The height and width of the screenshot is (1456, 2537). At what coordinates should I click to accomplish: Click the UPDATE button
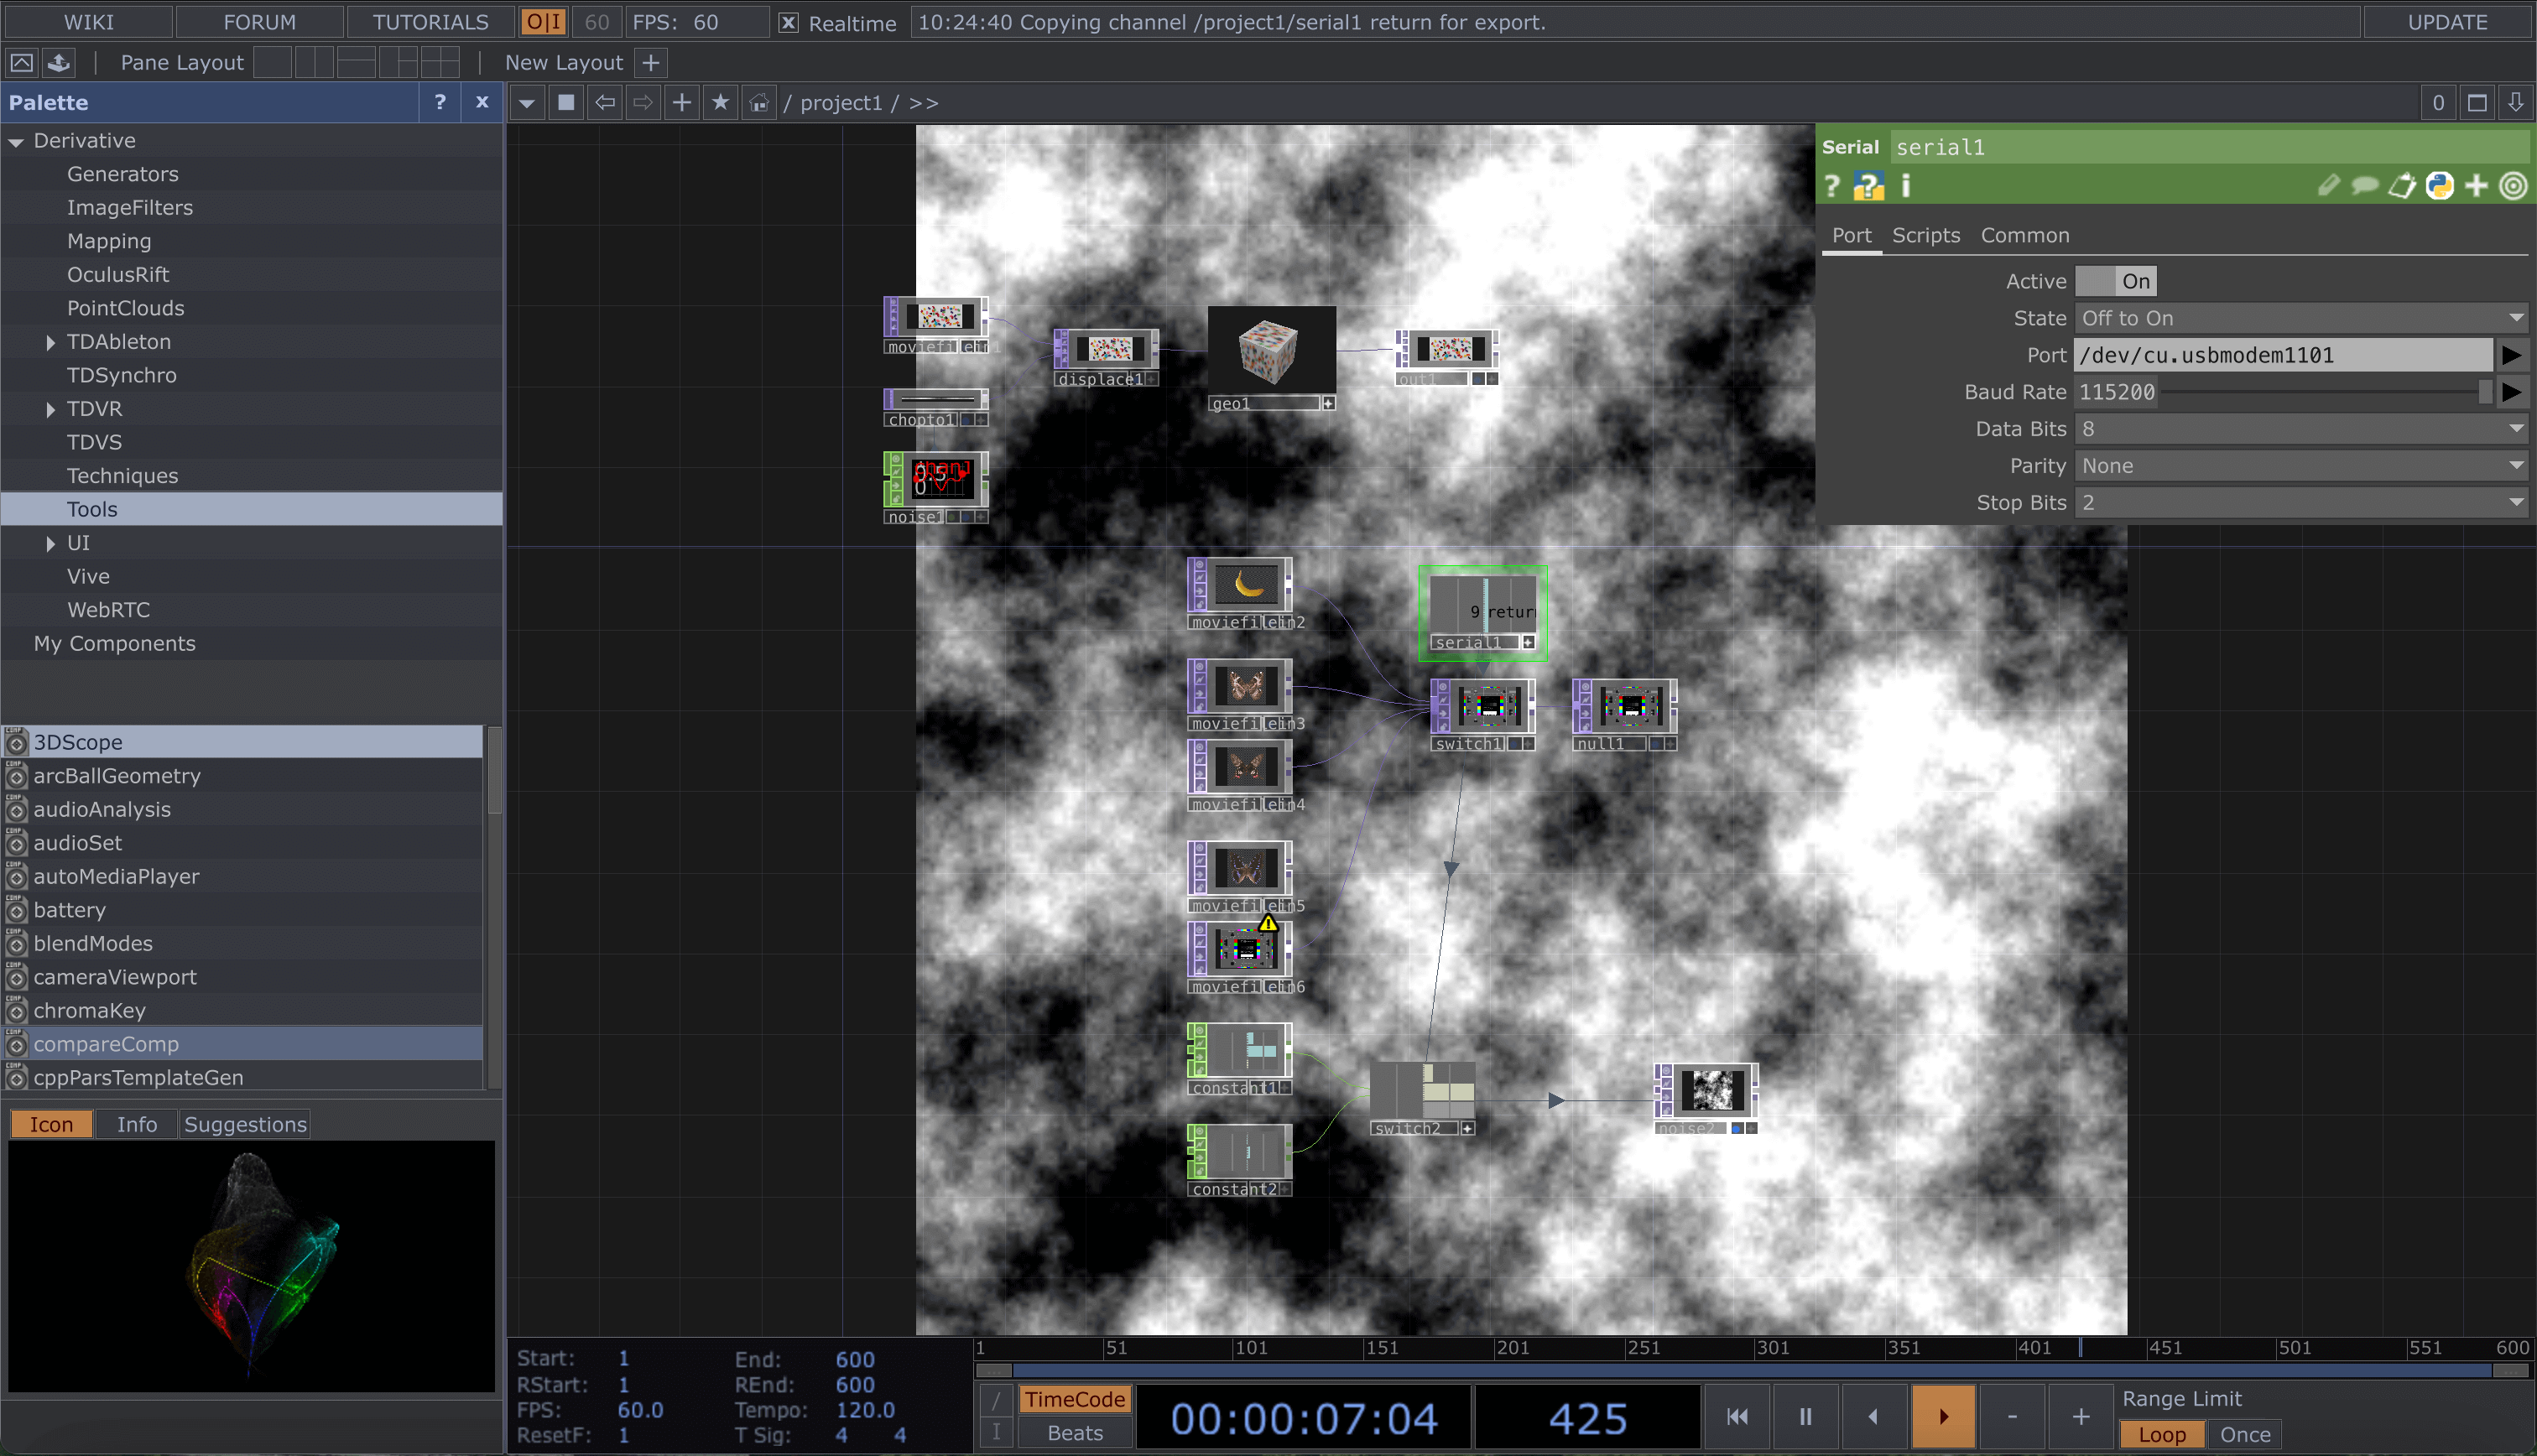2447,22
